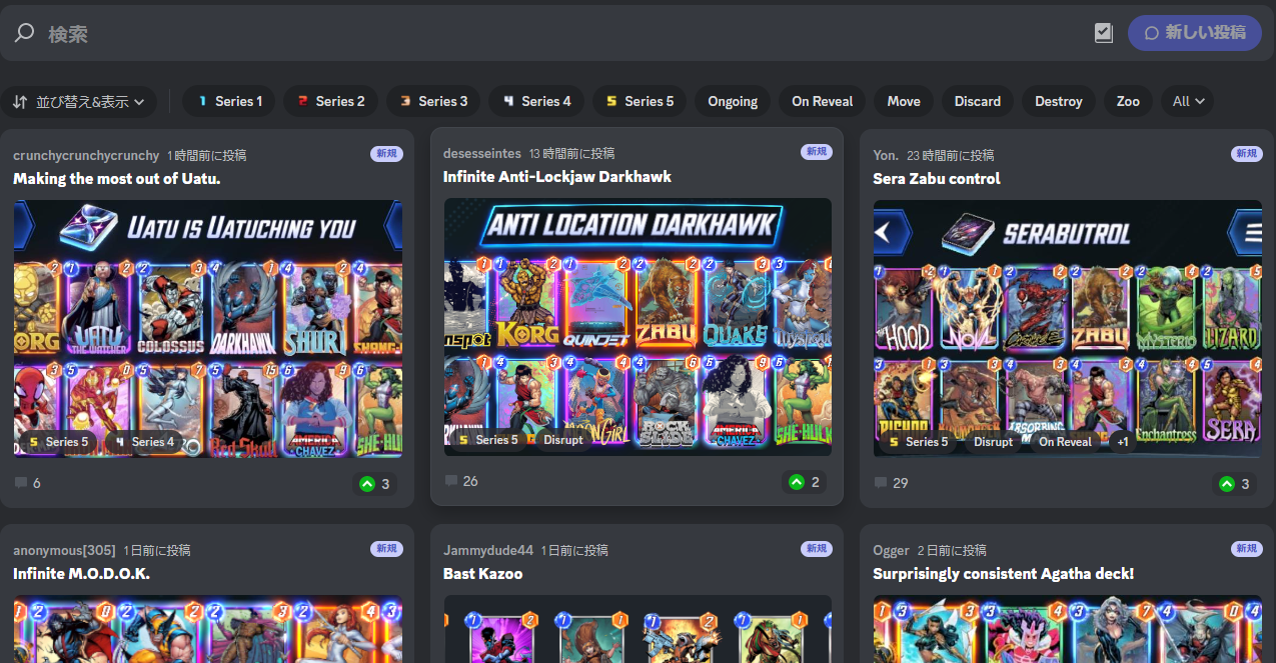Click the sort arrows icon

(x=20, y=101)
